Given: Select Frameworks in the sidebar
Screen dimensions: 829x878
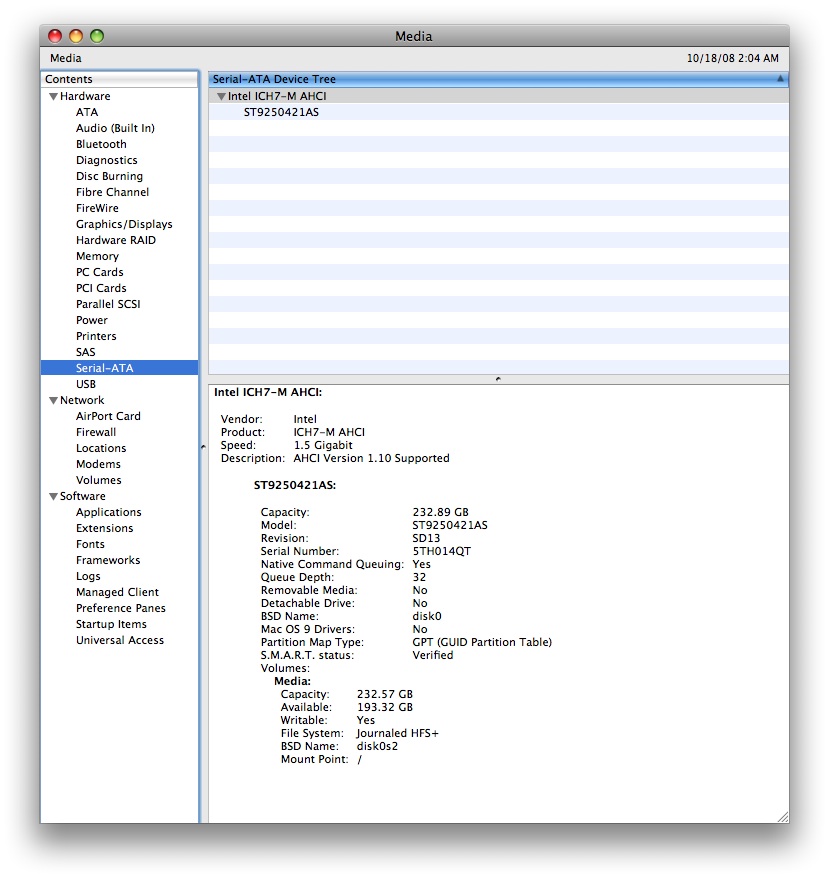Looking at the screenshot, I should coord(108,561).
